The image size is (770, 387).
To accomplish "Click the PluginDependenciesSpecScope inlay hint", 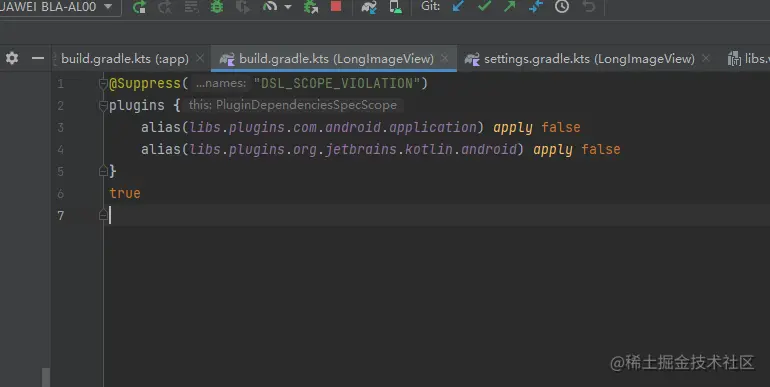I will tap(293, 105).
